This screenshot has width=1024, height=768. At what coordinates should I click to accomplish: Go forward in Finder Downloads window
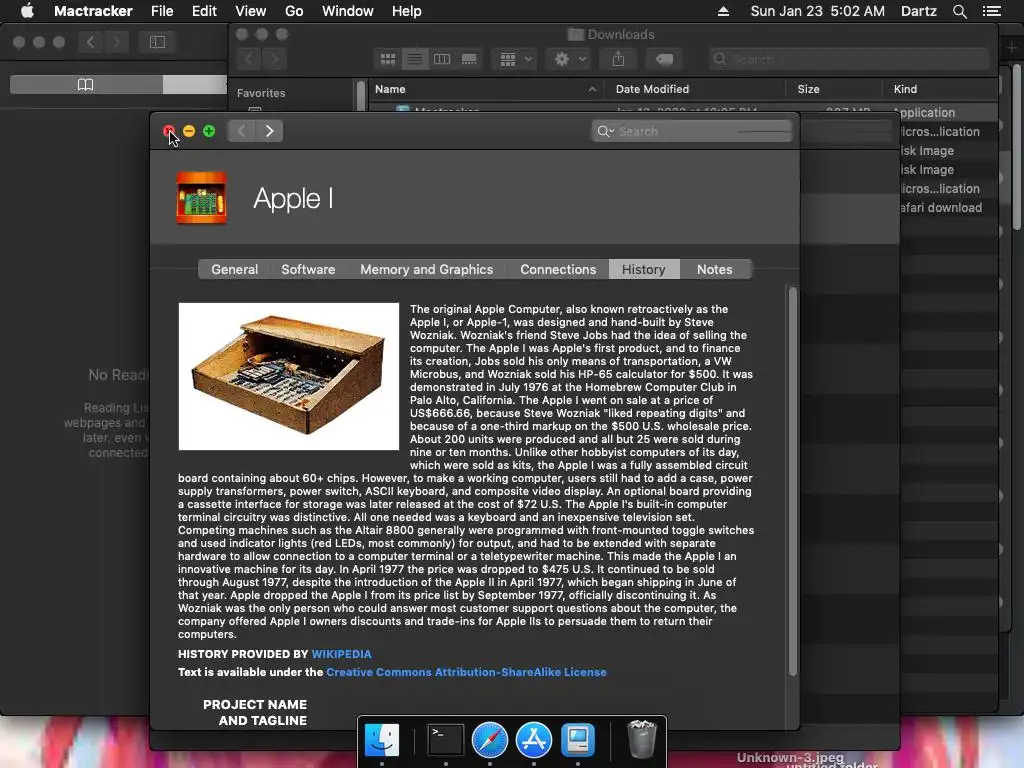pos(275,59)
